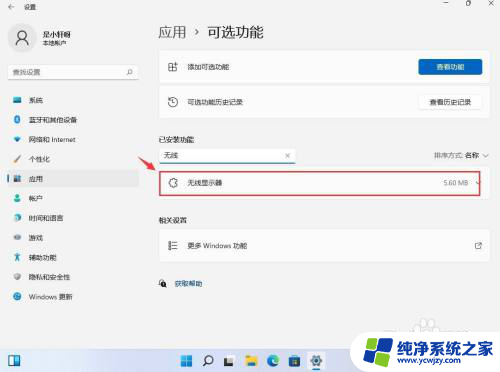This screenshot has height=372, width=500.
Task: Click the time and language globe icon
Action: tap(17, 218)
